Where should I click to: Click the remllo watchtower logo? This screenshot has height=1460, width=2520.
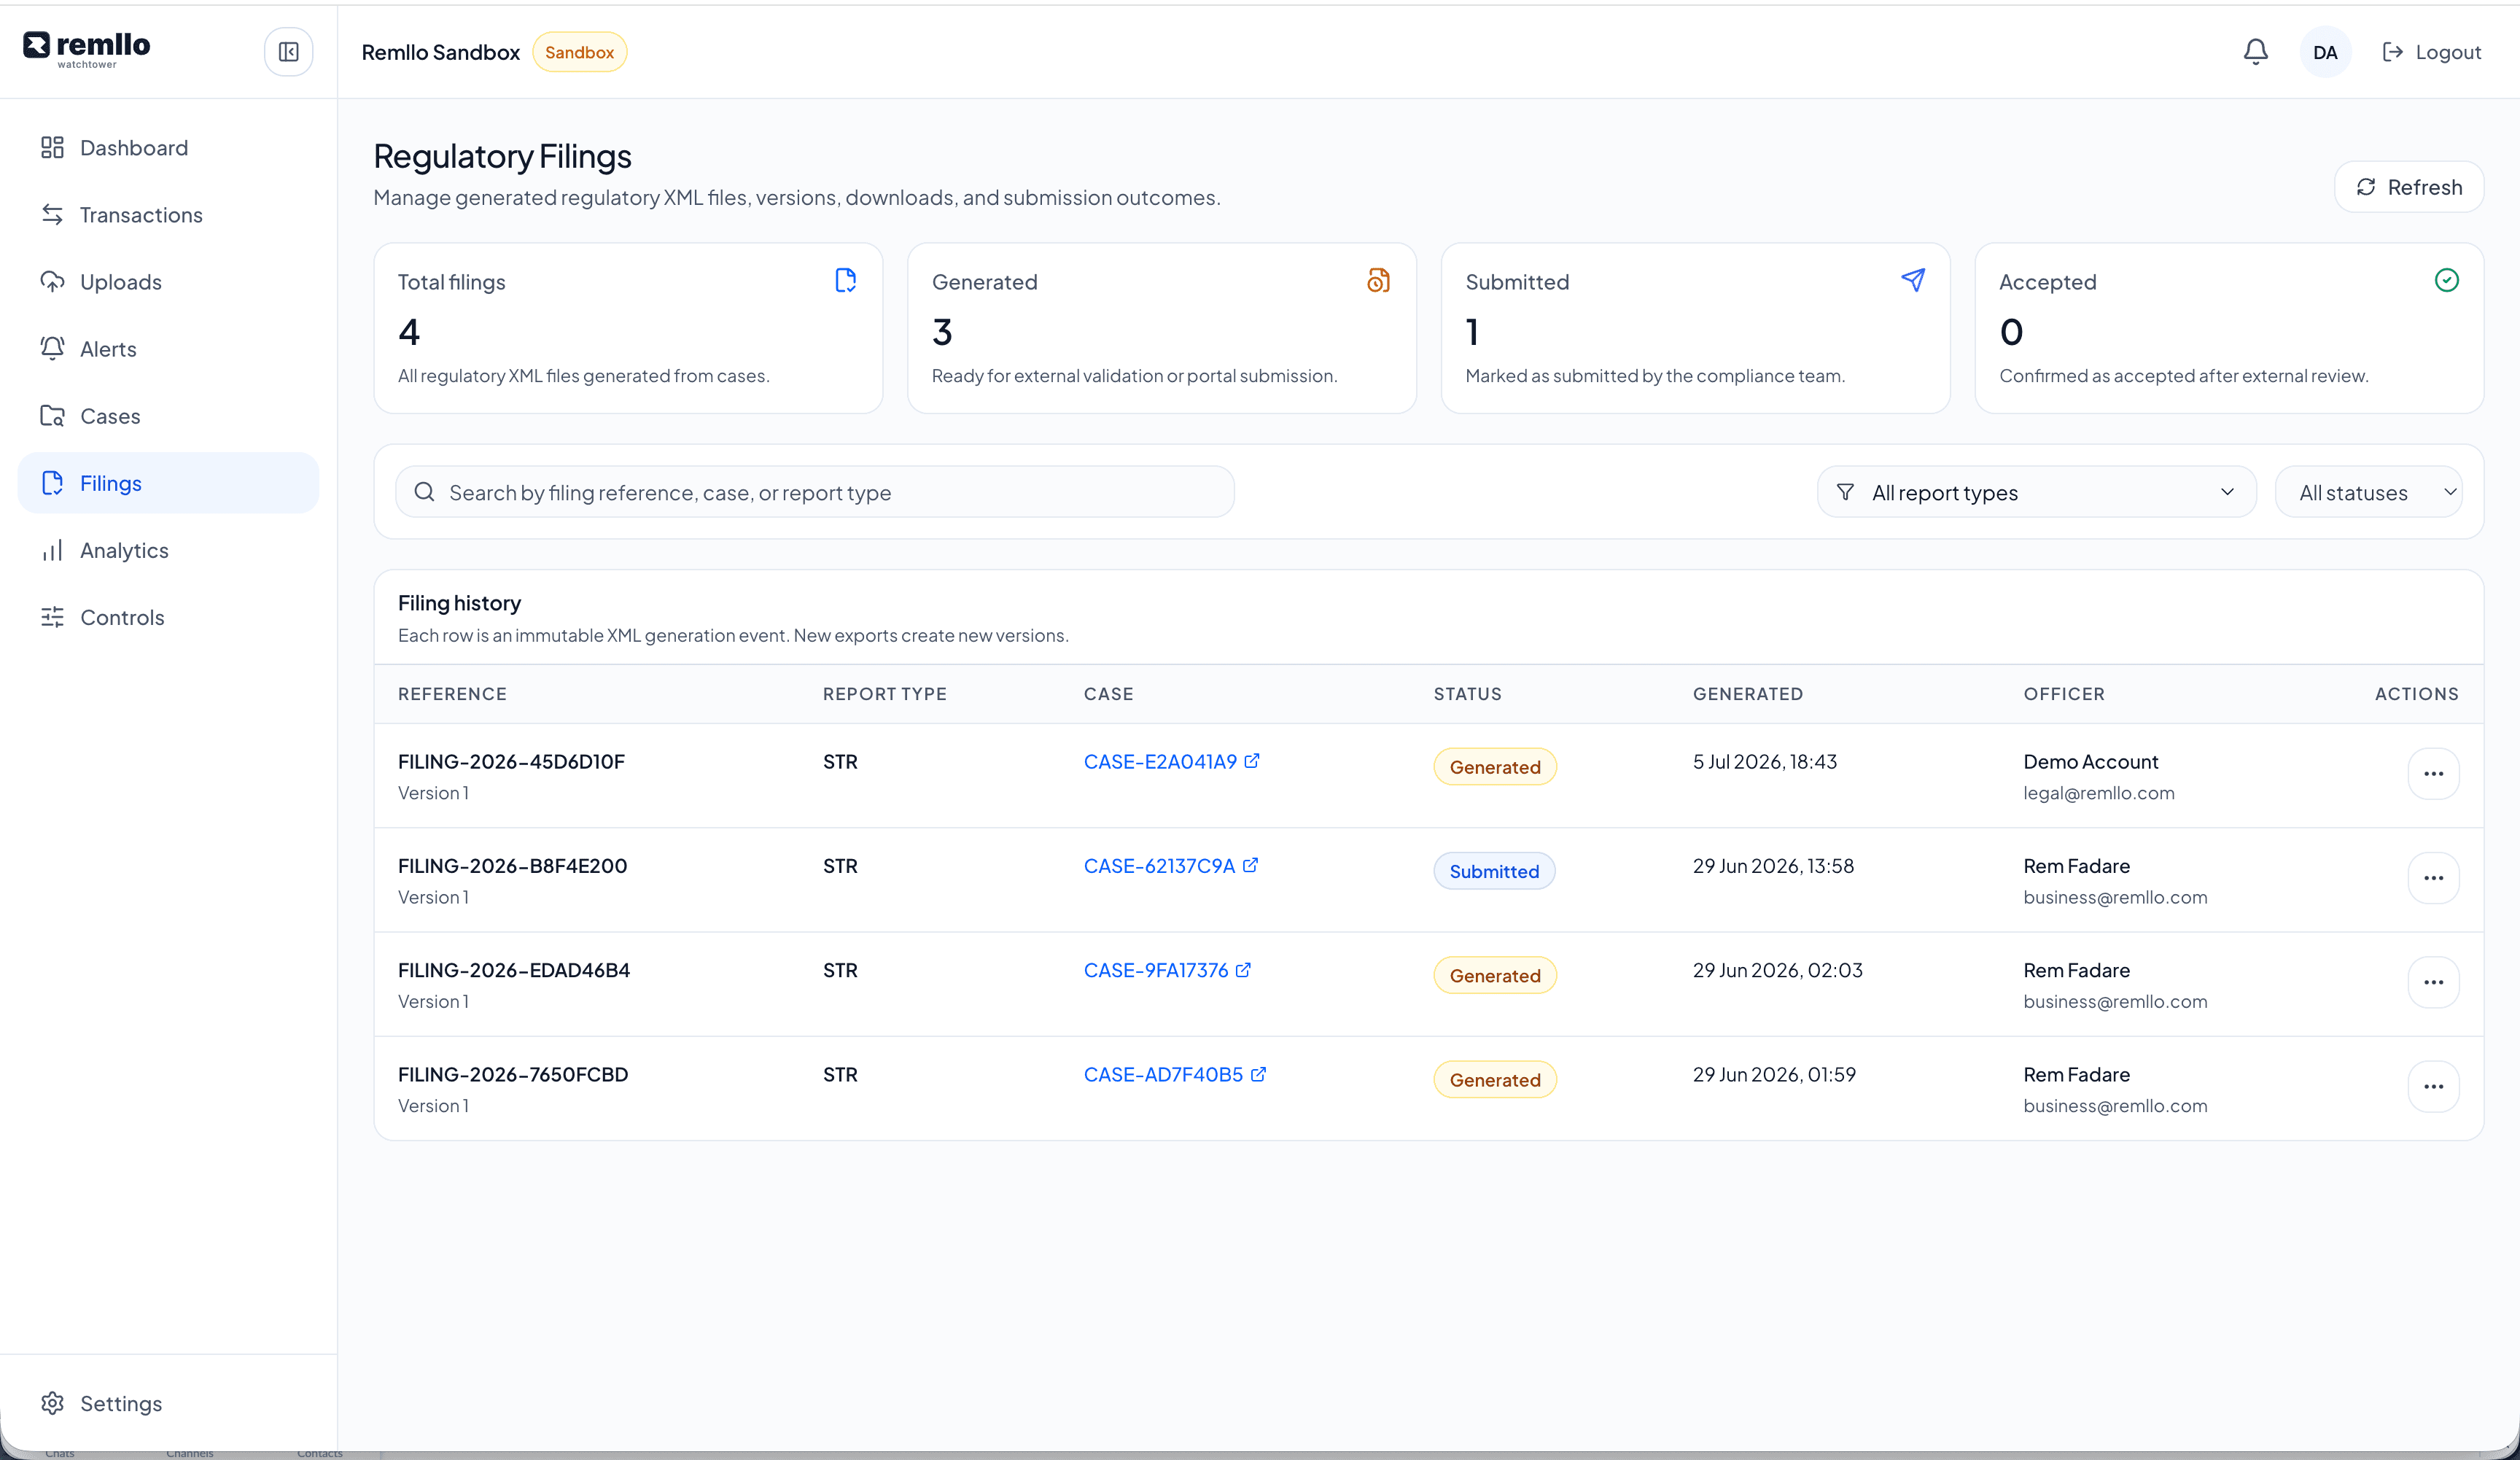click(87, 50)
